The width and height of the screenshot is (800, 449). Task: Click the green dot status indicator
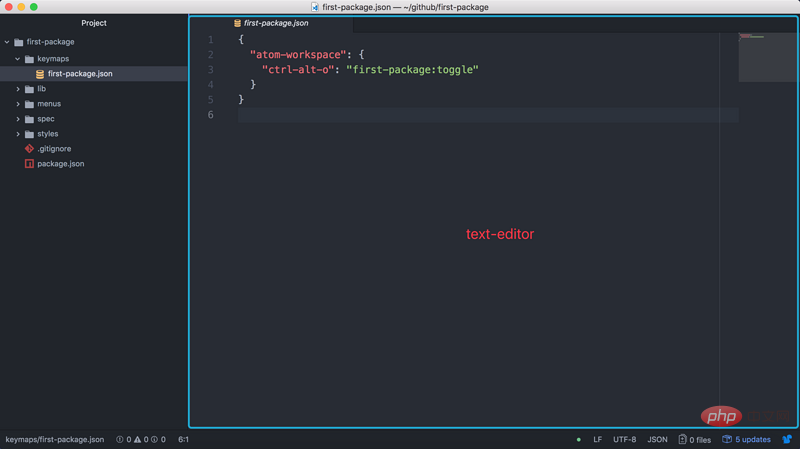pos(579,439)
